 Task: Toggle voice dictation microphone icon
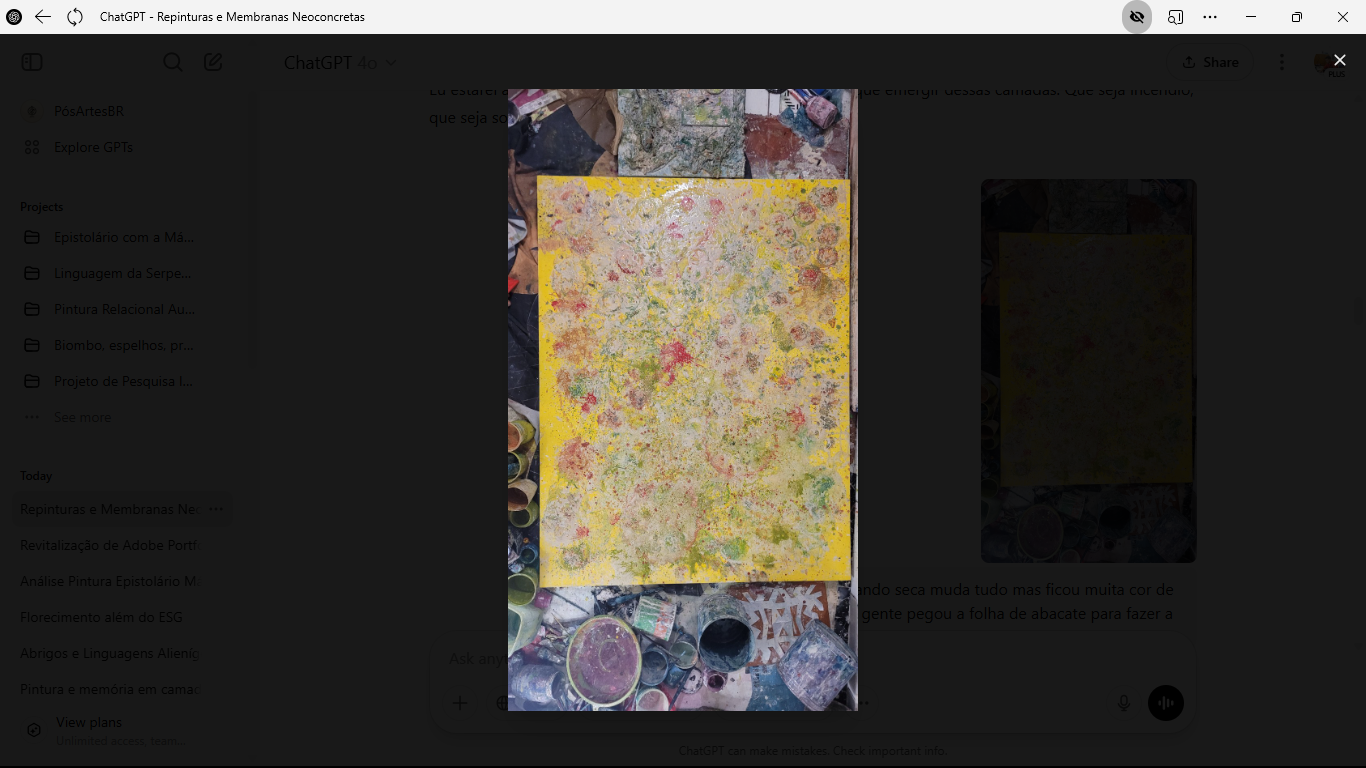click(1124, 703)
